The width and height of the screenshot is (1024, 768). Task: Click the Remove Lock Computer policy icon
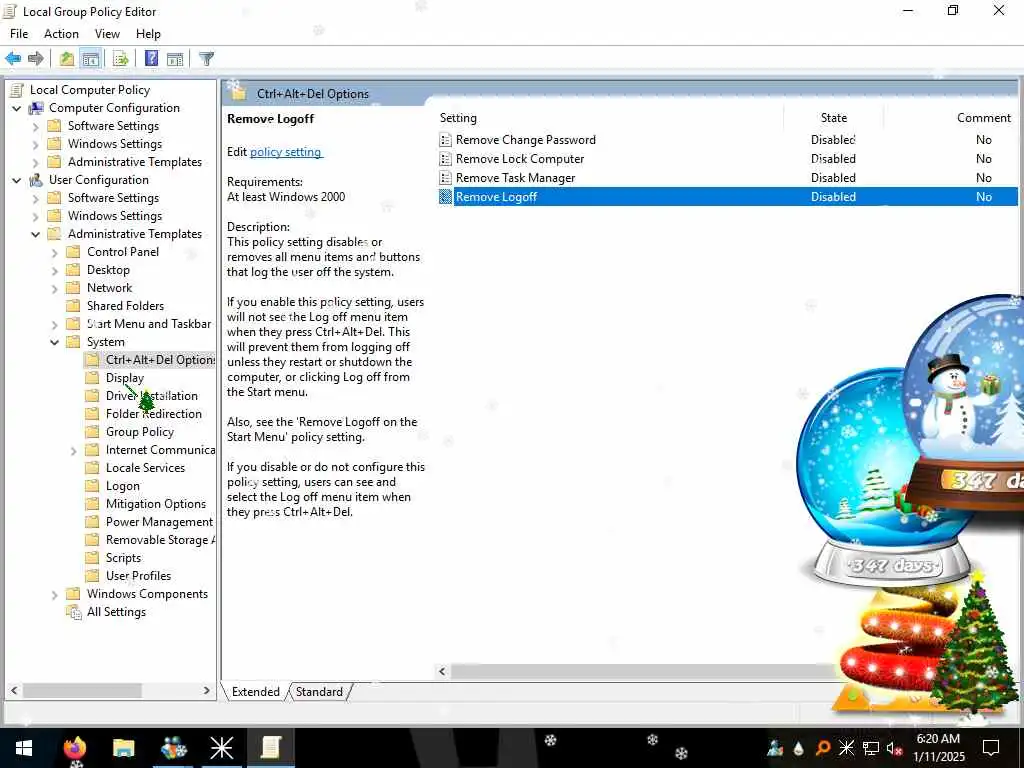(445, 159)
